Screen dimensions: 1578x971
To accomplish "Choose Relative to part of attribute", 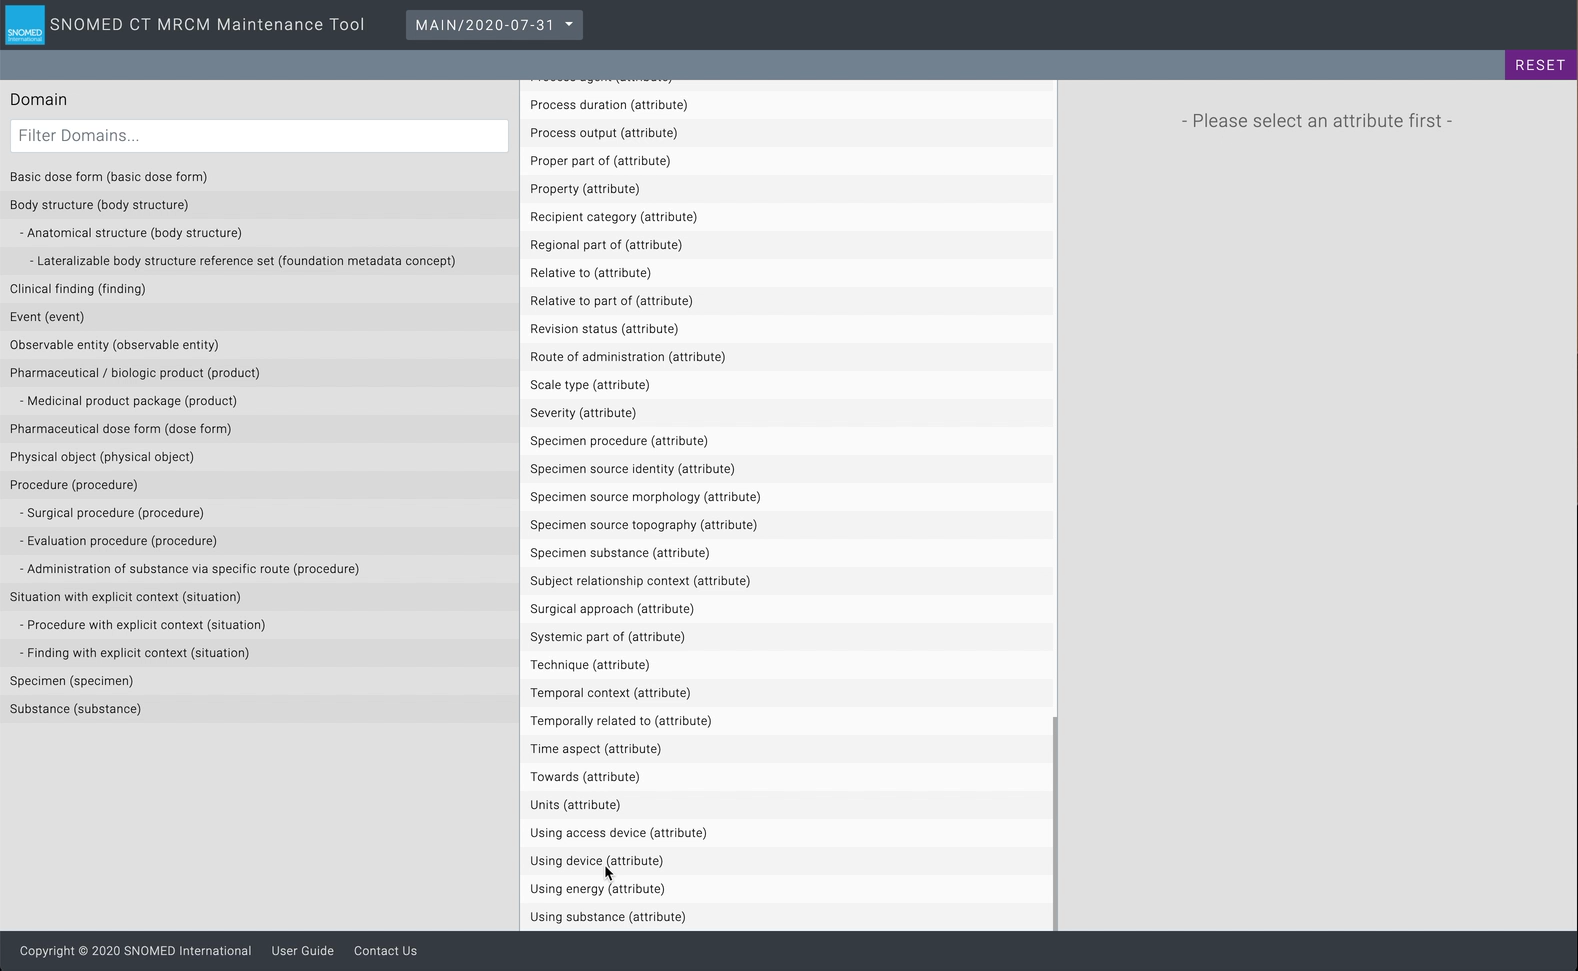I will coord(786,301).
